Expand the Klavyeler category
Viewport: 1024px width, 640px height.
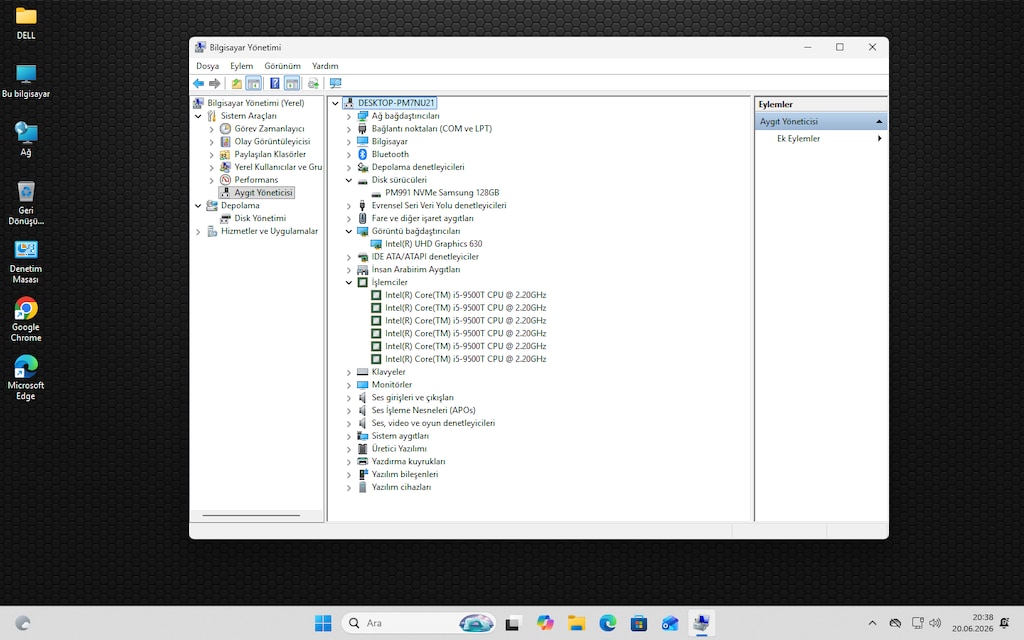click(349, 372)
